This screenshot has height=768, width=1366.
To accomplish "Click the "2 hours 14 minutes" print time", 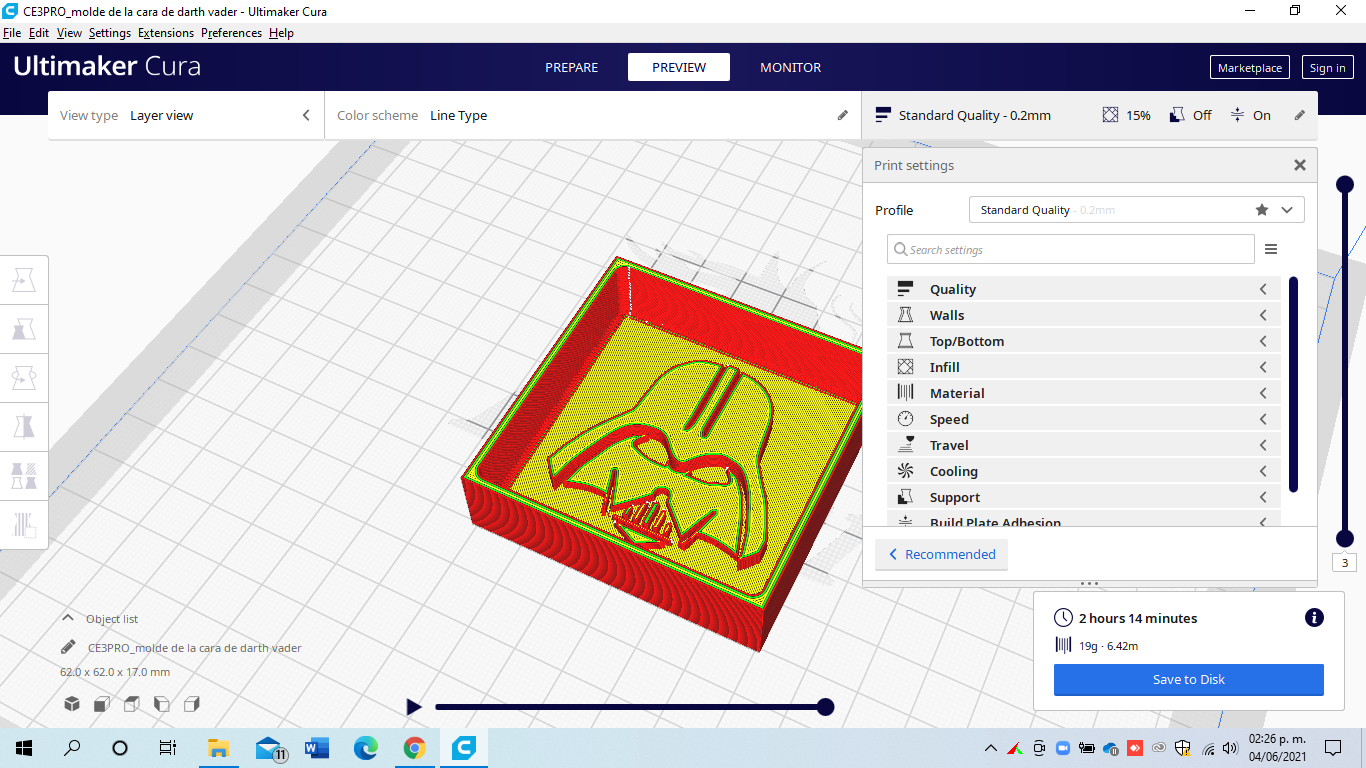I will pyautogui.click(x=1138, y=618).
